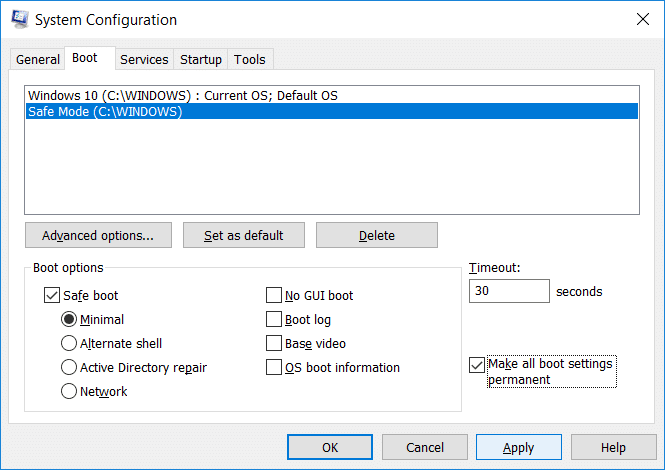This screenshot has width=665, height=470.
Task: Select the Safe Mode boot entry
Action: point(105,111)
